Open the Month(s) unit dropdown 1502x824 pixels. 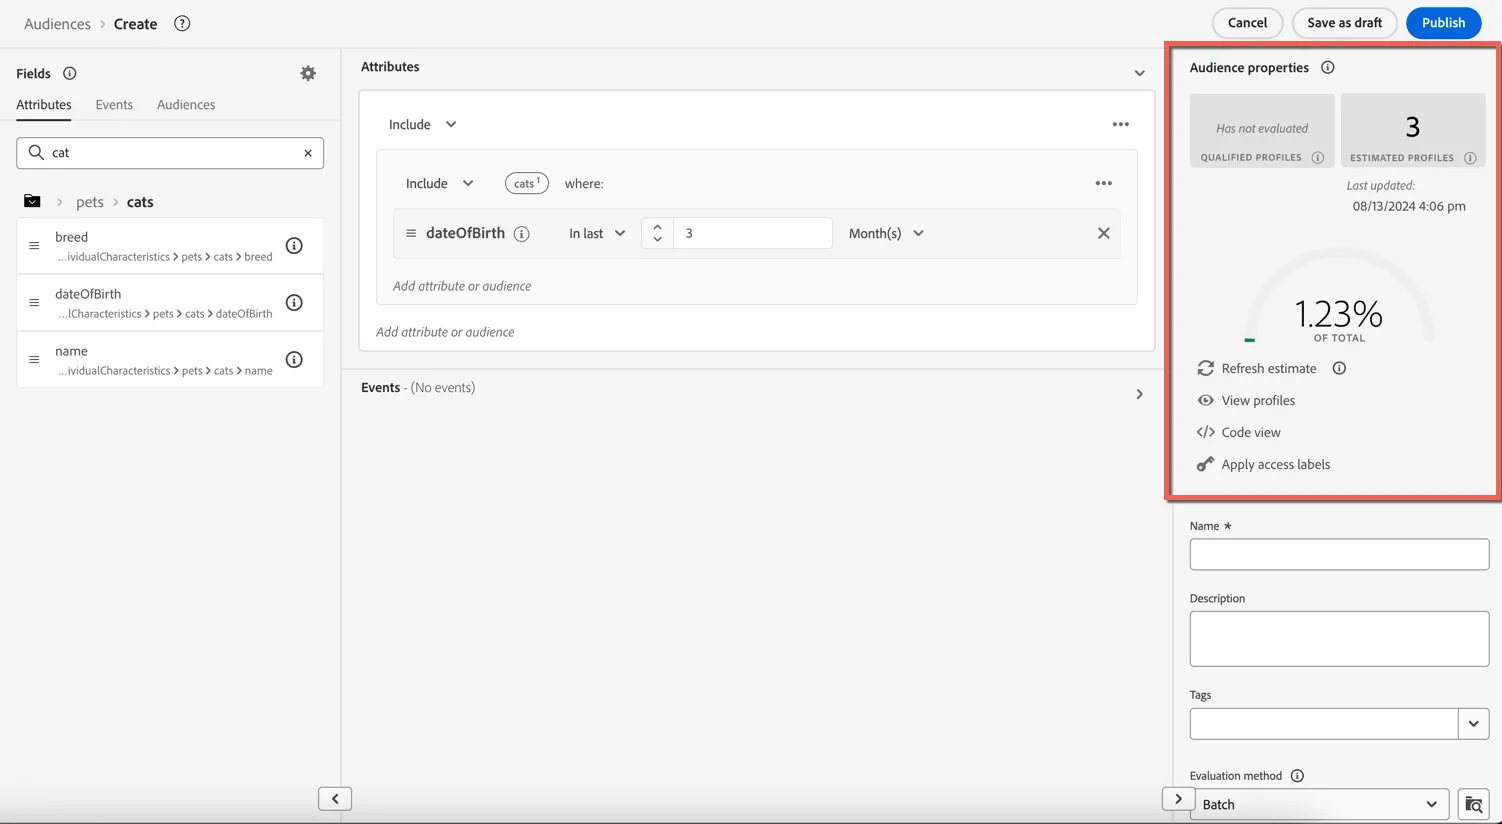886,233
